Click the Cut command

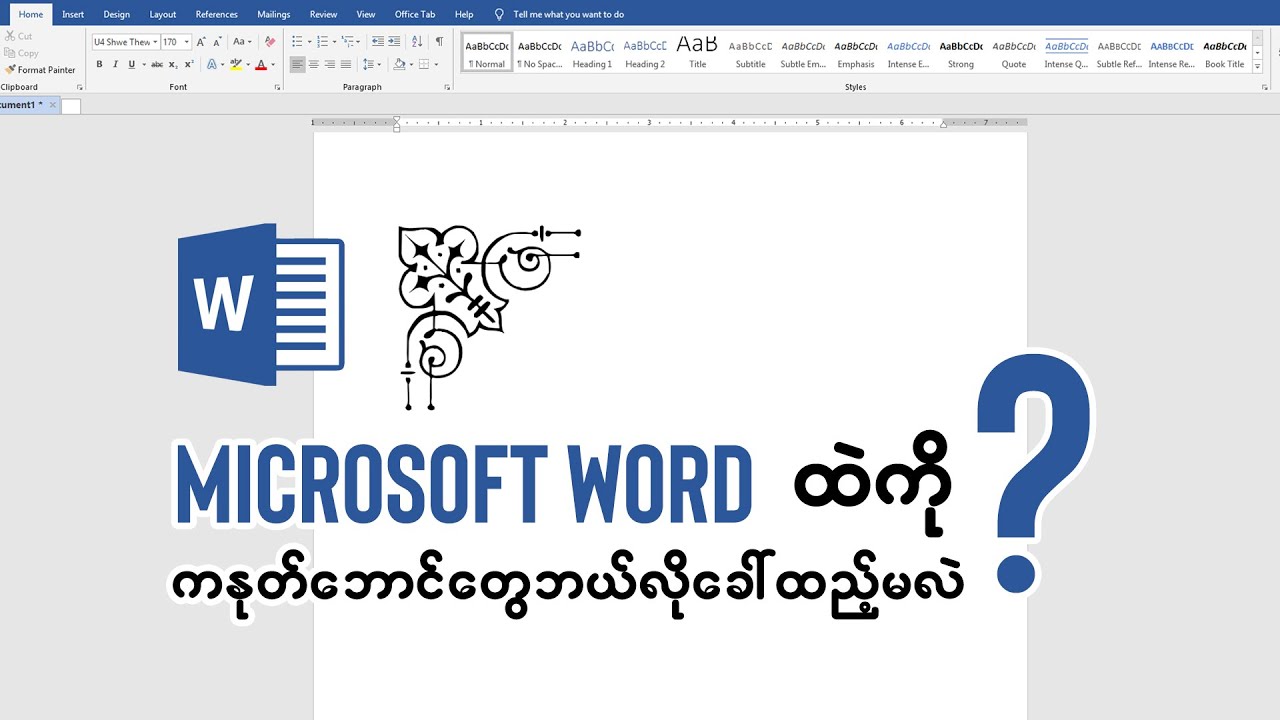[x=19, y=36]
